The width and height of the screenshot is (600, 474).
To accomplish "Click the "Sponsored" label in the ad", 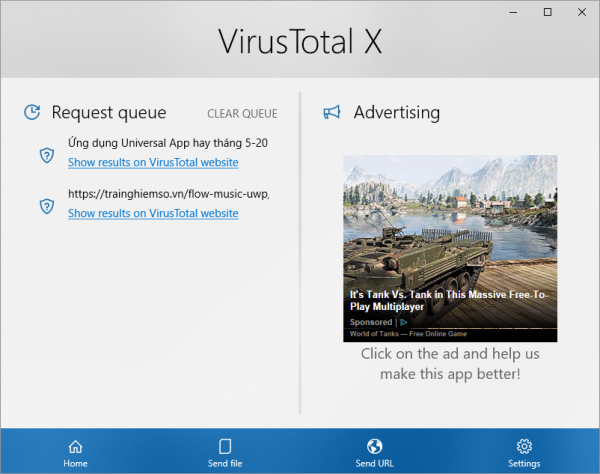I will pos(371,322).
